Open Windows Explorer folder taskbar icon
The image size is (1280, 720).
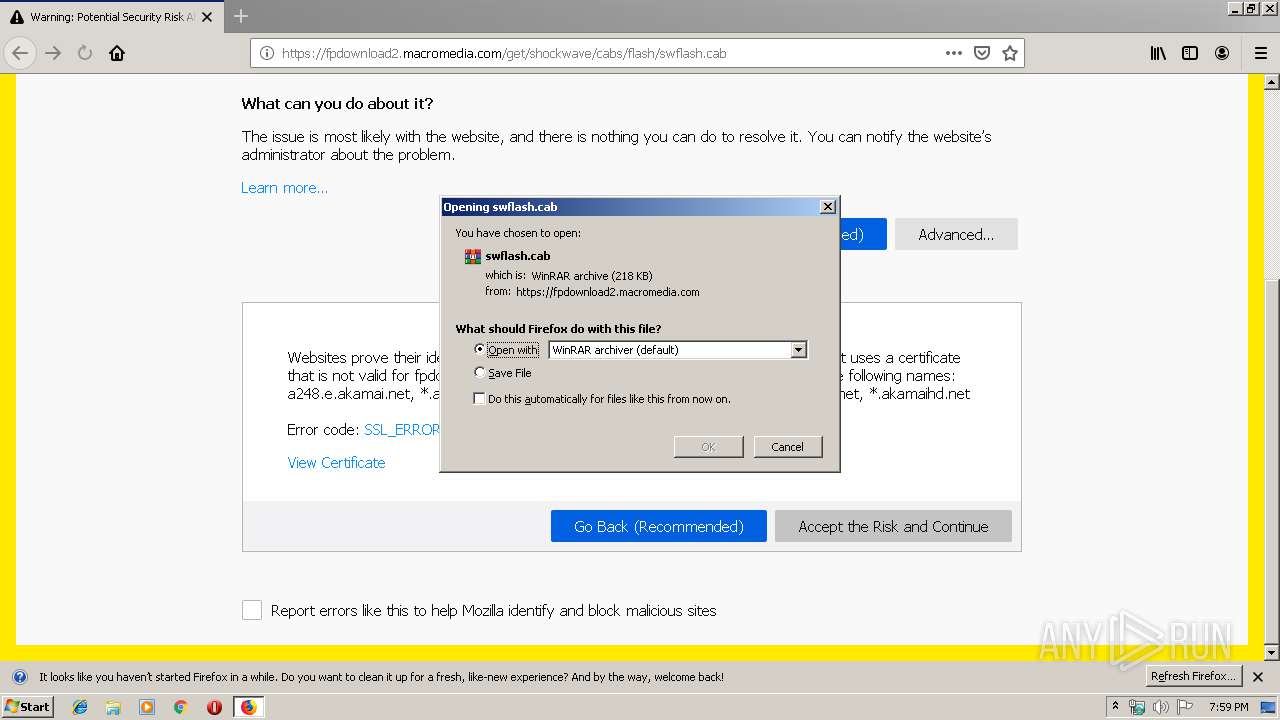pos(113,707)
